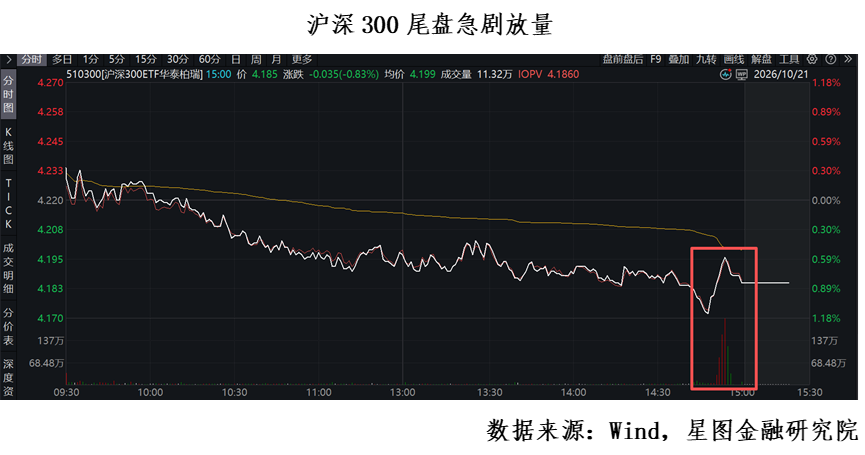Click the 1.18% top right axis label
The width and height of the screenshot is (865, 455).
(x=826, y=83)
